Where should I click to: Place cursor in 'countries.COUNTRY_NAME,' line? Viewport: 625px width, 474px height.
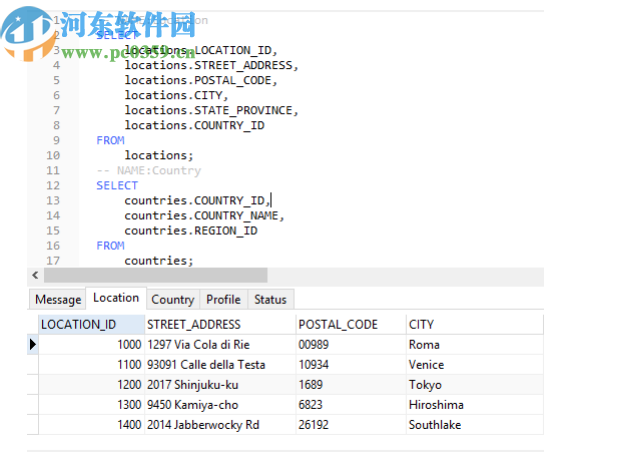pyautogui.click(x=204, y=215)
